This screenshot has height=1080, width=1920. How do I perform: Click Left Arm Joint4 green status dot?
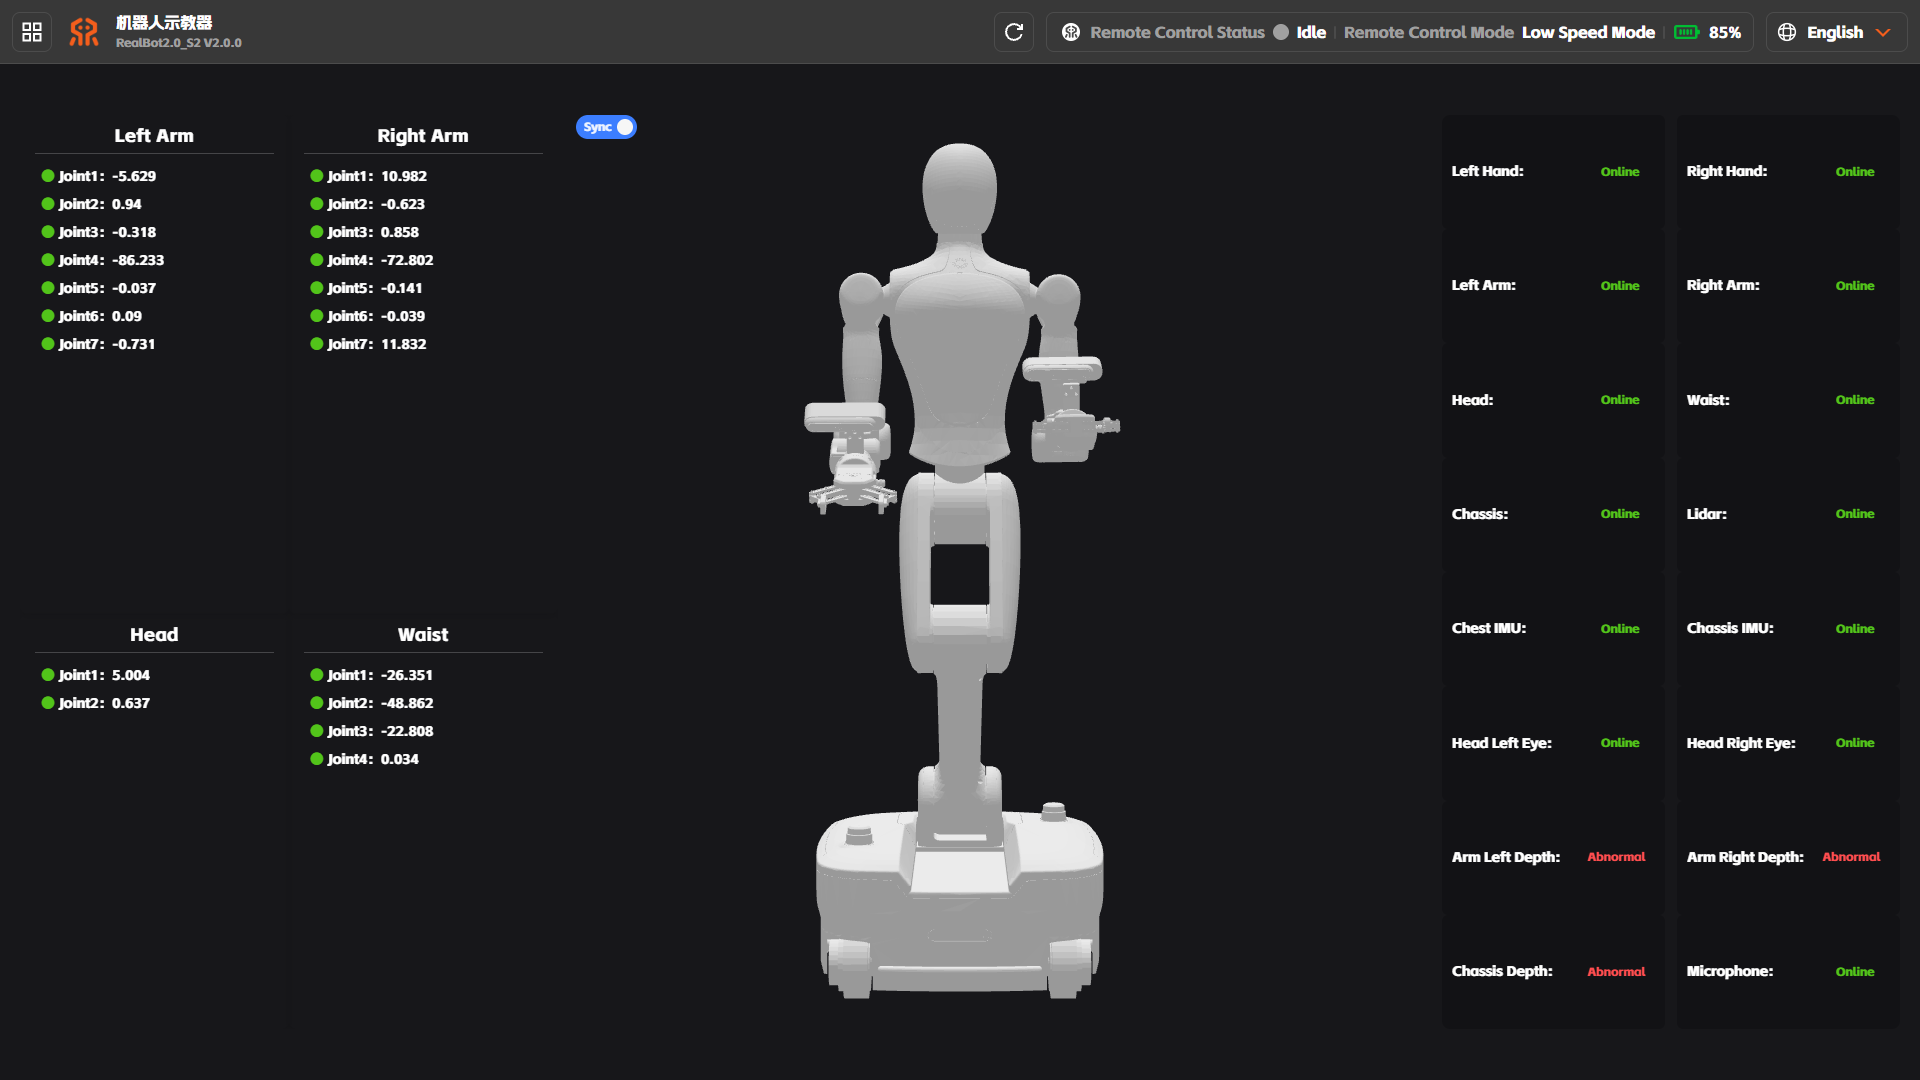click(48, 260)
